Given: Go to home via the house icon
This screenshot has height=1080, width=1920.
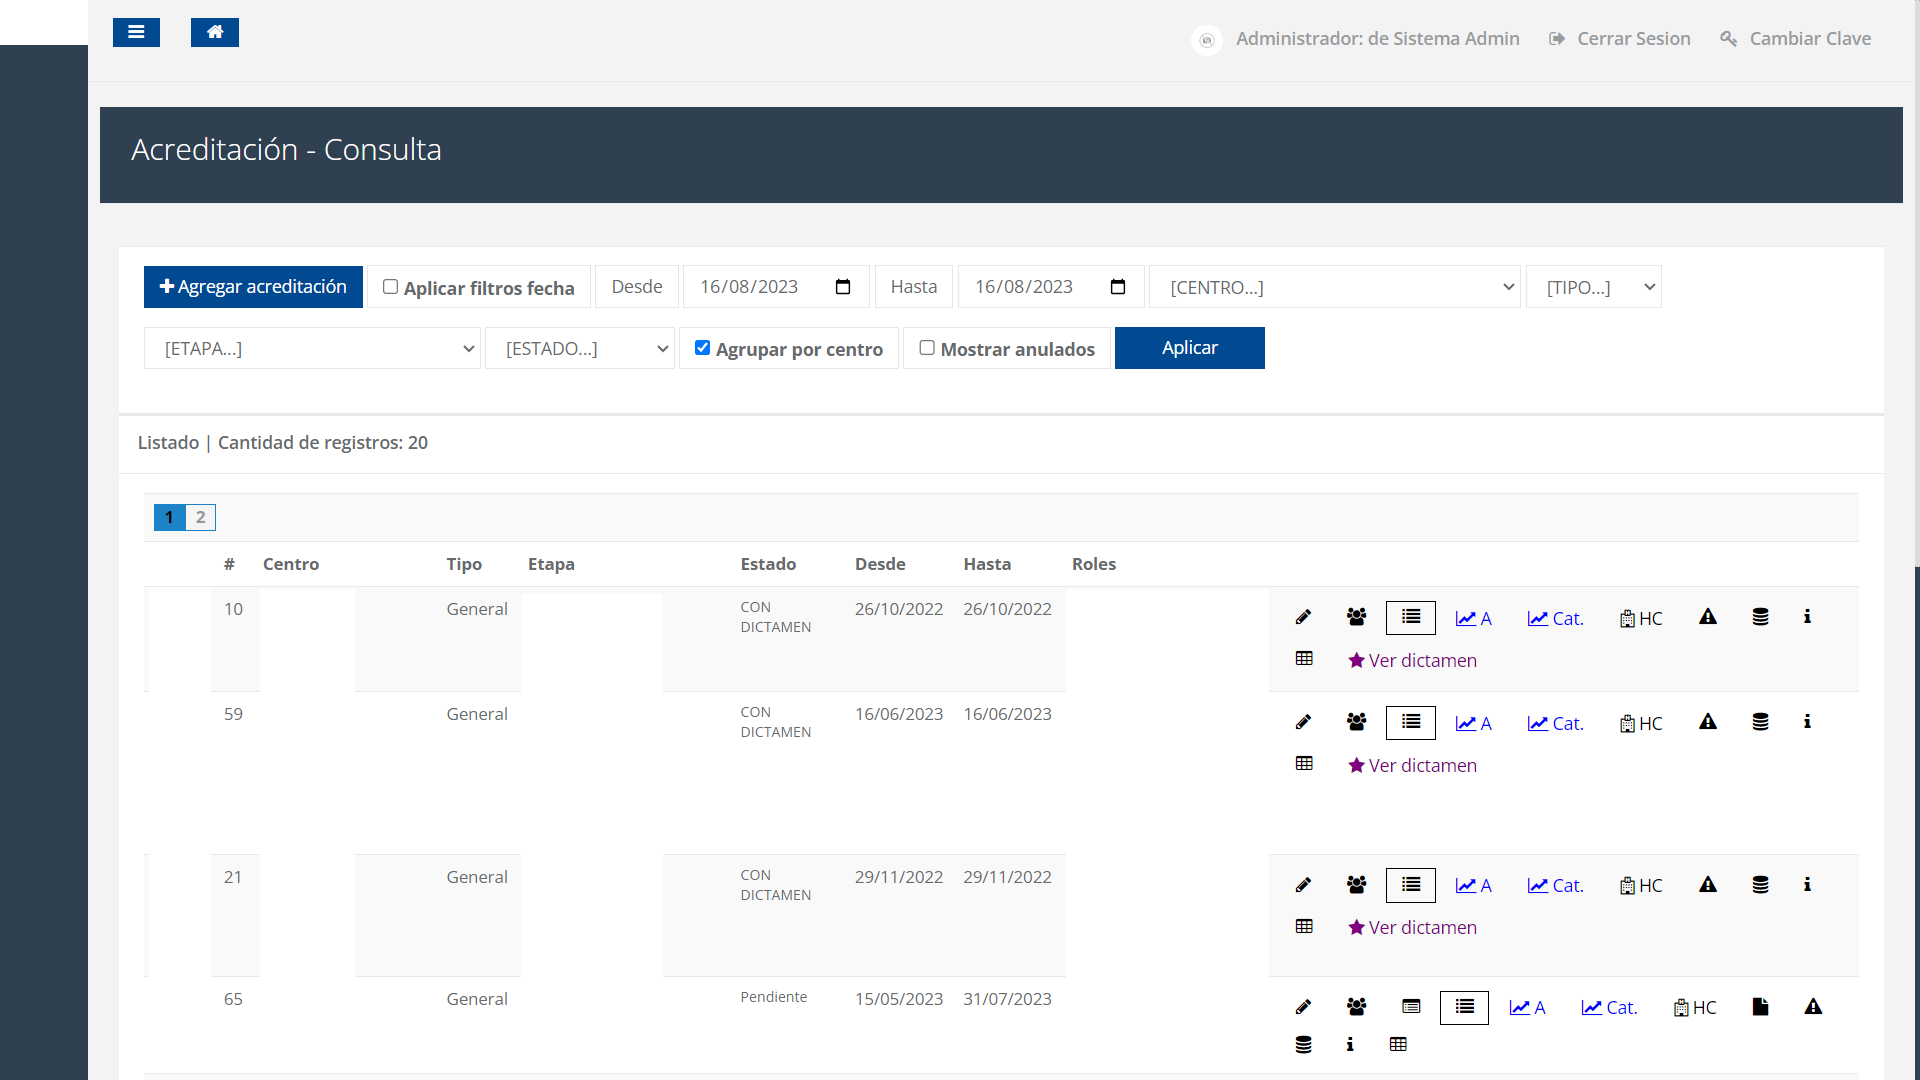Looking at the screenshot, I should tap(214, 32).
